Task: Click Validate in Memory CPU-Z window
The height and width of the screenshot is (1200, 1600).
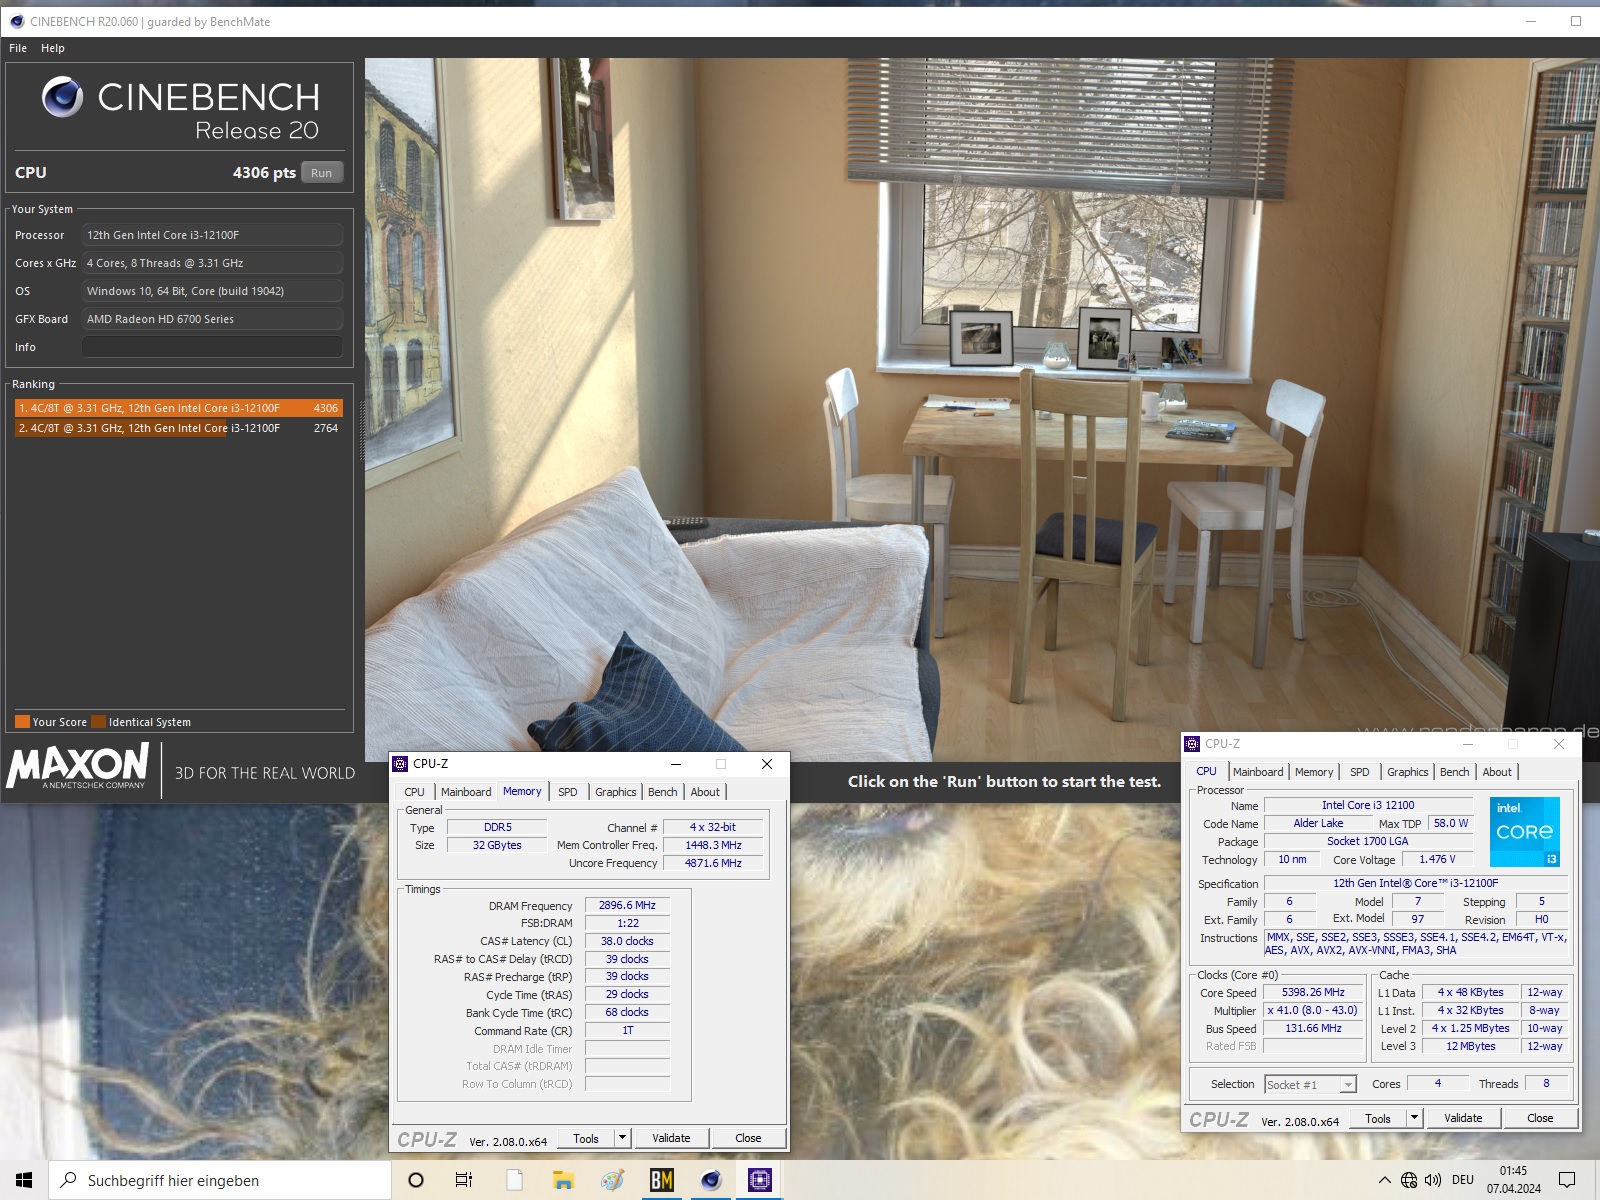Action: (671, 1138)
